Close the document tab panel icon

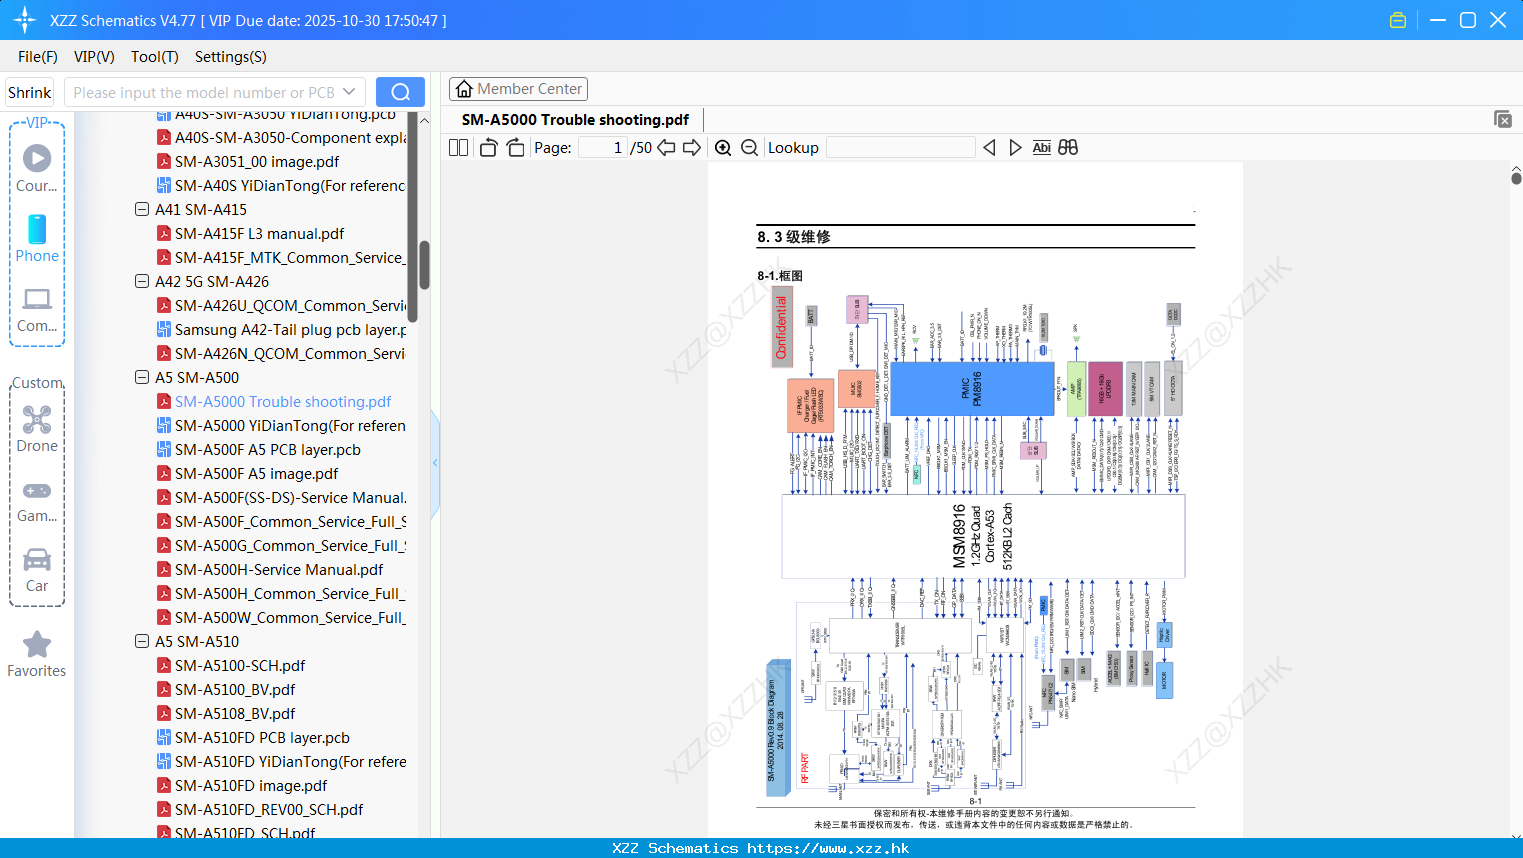click(x=1503, y=119)
